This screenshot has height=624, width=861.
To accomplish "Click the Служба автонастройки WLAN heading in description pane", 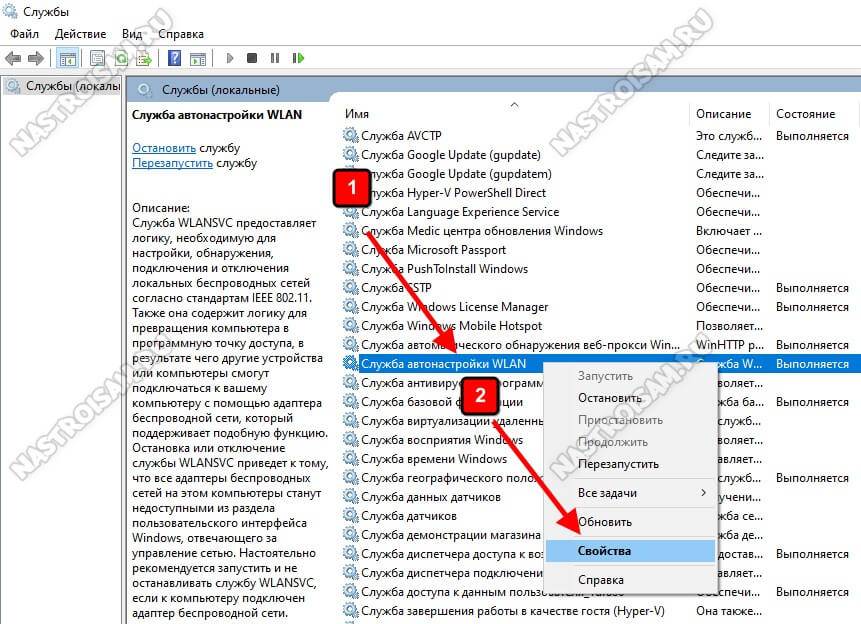I will [x=217, y=115].
